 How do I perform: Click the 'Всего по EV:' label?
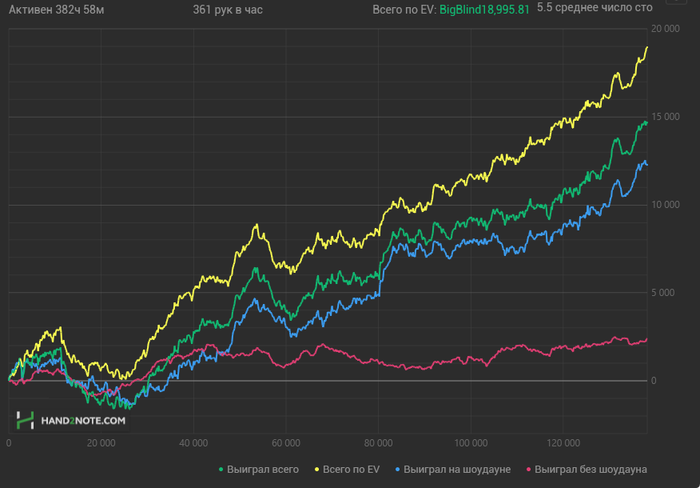click(404, 10)
